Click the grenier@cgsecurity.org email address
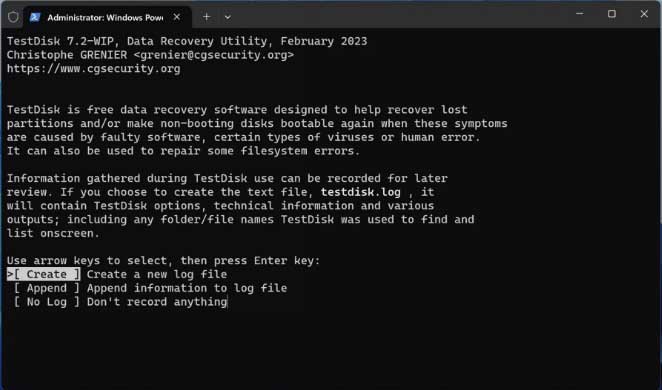This screenshot has width=662, height=390. (x=214, y=55)
